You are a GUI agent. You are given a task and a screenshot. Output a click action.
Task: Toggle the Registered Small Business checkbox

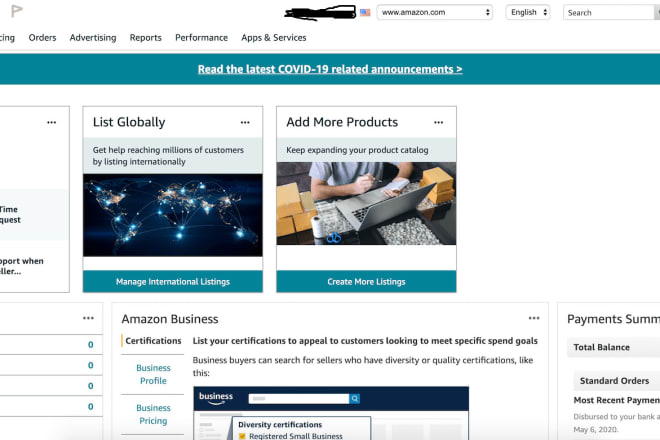(242, 436)
